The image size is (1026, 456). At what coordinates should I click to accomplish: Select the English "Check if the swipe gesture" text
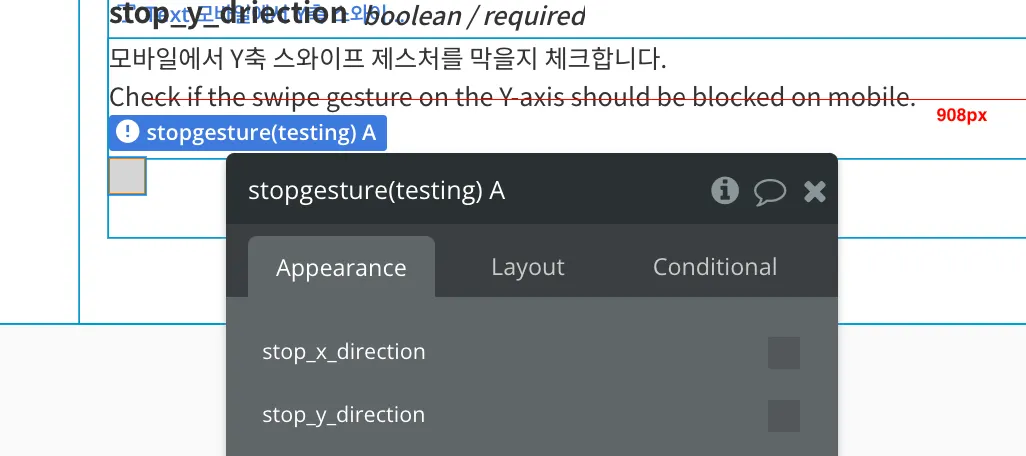click(x=512, y=97)
